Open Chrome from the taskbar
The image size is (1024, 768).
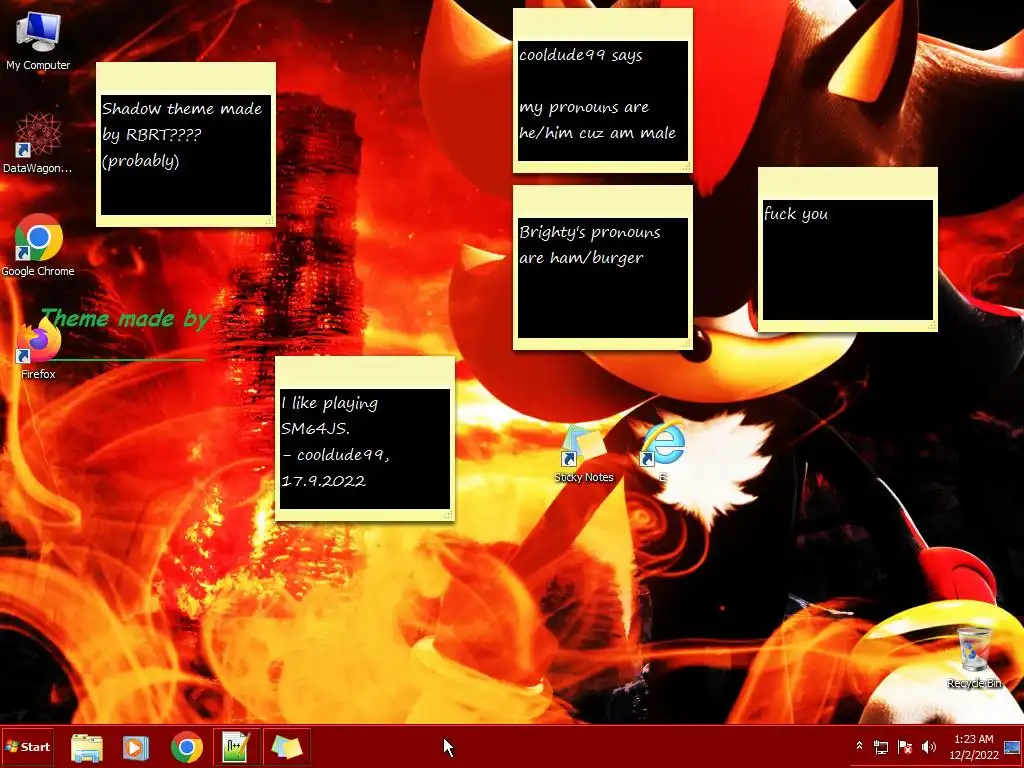(x=187, y=747)
